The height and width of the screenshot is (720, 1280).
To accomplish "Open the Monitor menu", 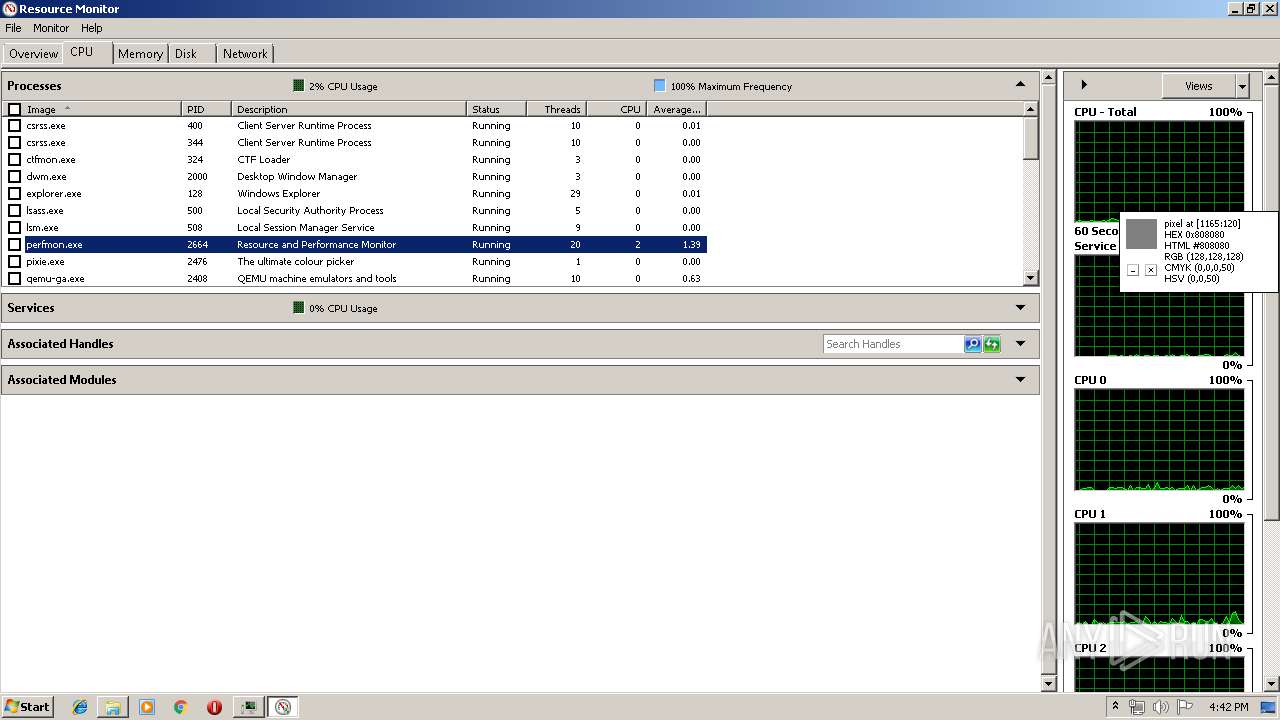I will coord(51,28).
